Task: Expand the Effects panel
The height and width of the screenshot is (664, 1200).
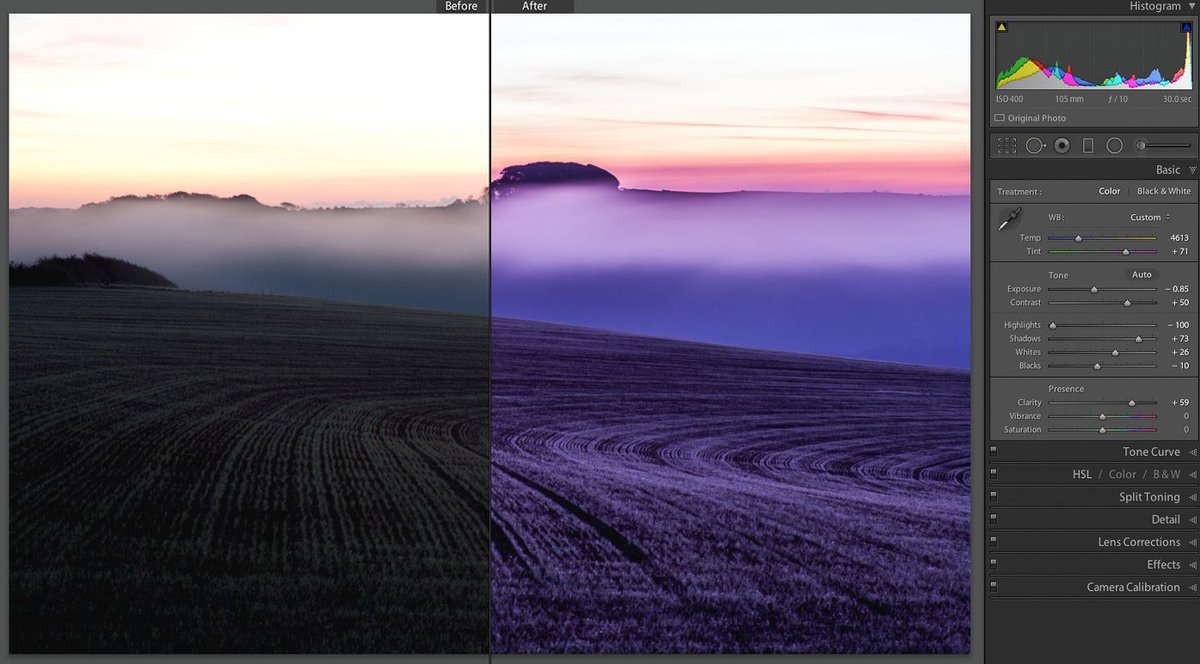Action: pos(1191,565)
